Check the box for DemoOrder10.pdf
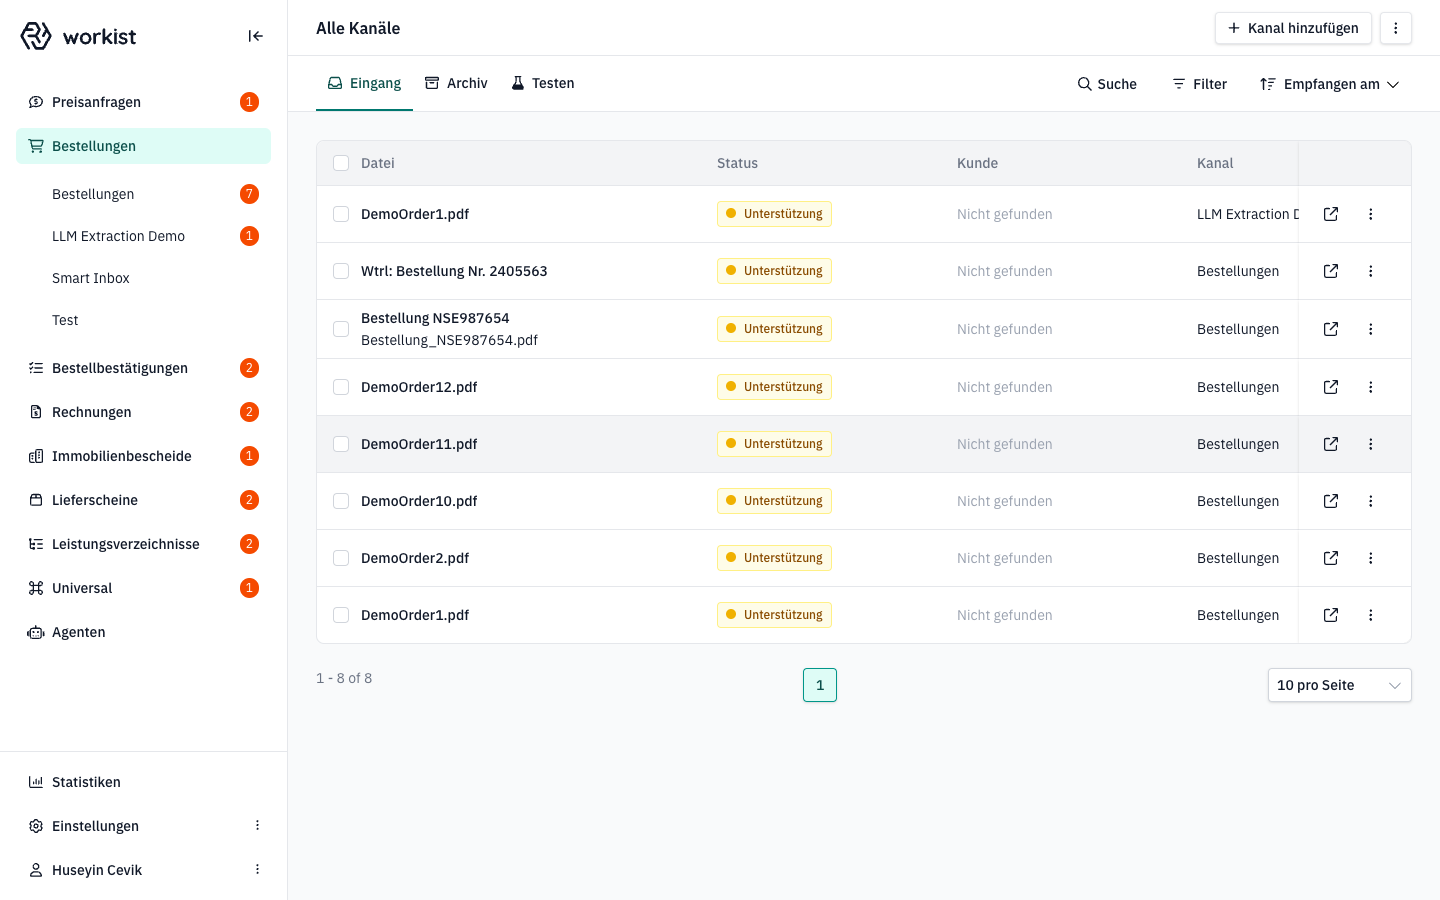This screenshot has width=1440, height=900. click(x=341, y=501)
